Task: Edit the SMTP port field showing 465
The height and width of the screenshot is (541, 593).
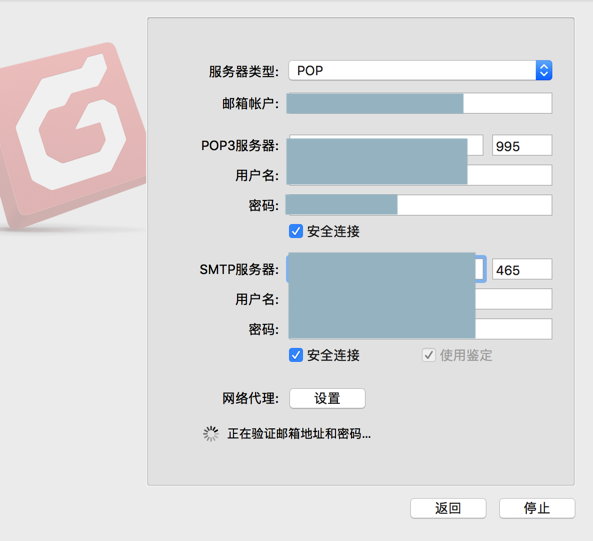Action: 522,269
